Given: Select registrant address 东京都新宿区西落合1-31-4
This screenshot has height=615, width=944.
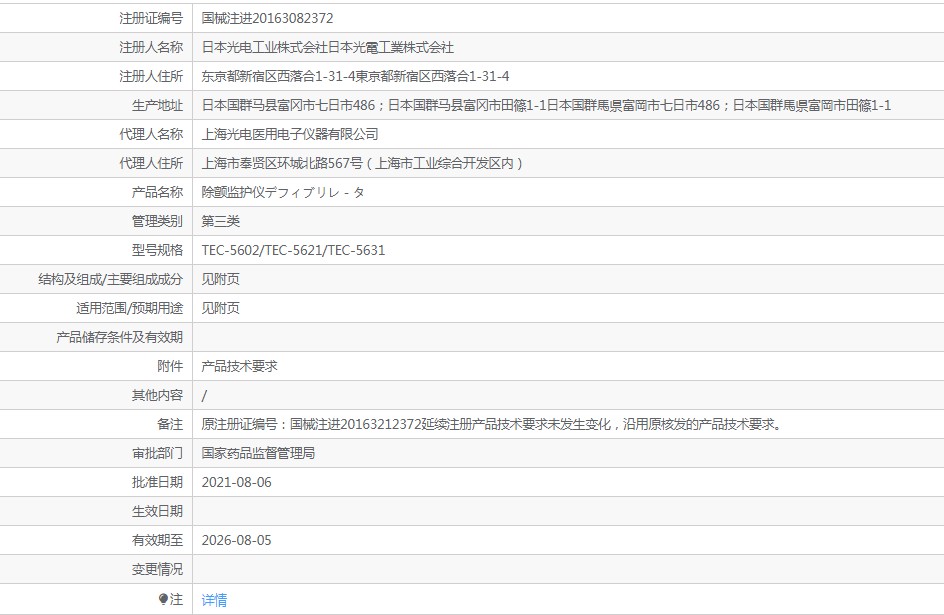Looking at the screenshot, I should (278, 76).
